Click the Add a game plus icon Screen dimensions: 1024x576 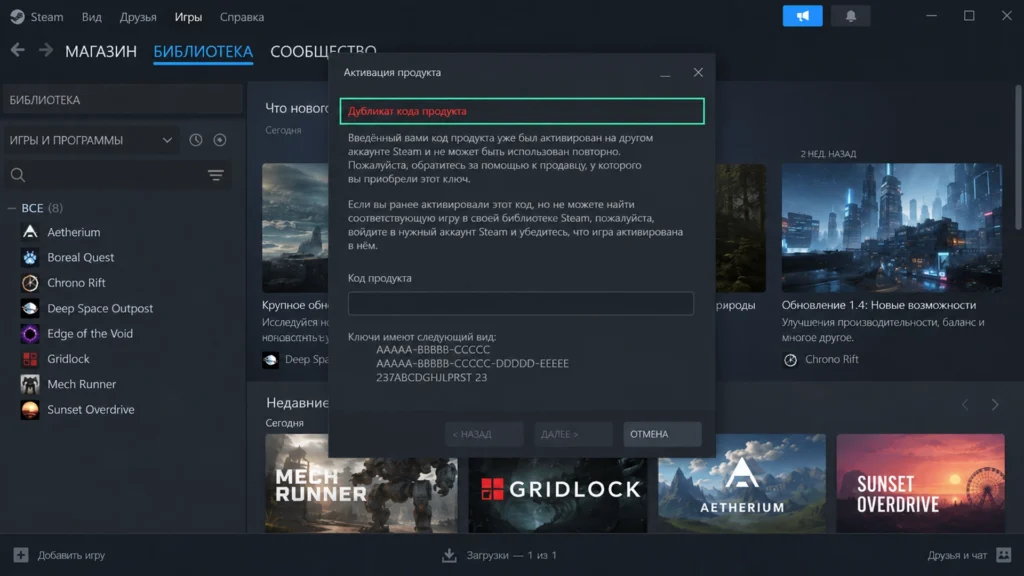21,555
